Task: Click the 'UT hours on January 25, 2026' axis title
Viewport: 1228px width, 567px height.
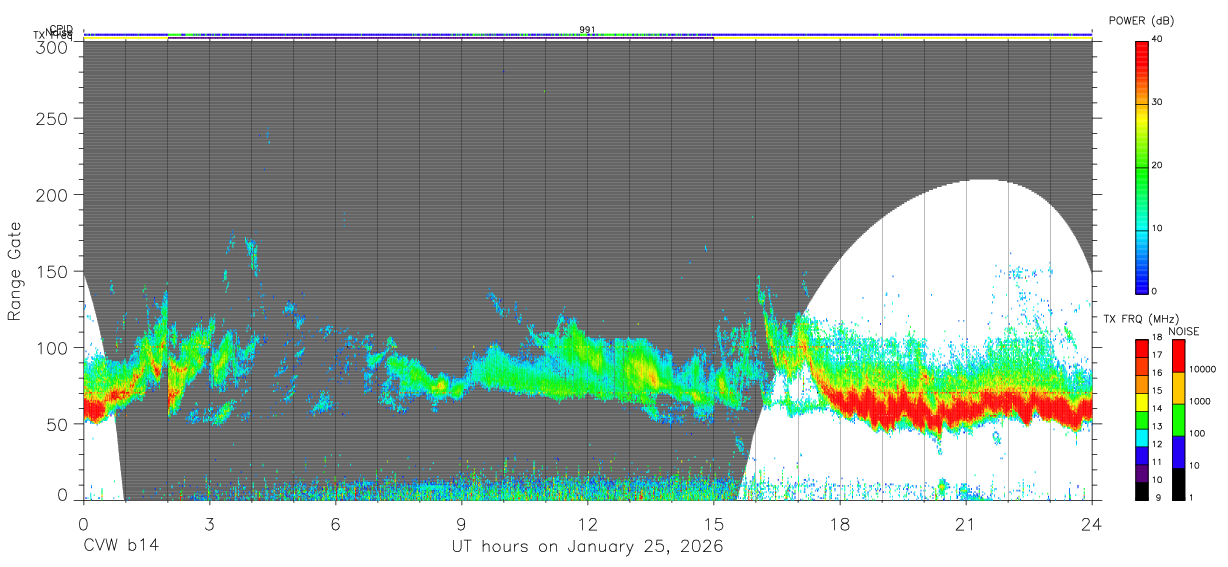Action: coord(589,547)
